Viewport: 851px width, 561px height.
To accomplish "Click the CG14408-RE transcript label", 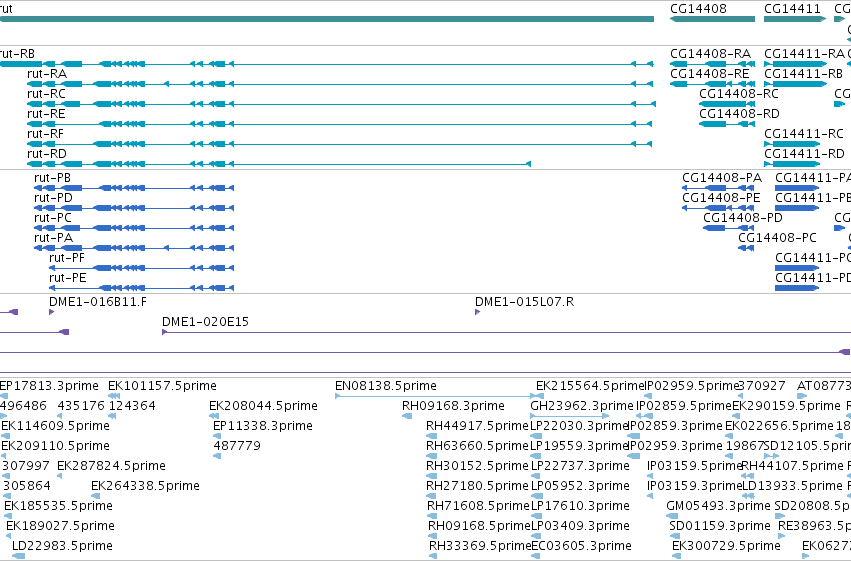I will pyautogui.click(x=710, y=74).
